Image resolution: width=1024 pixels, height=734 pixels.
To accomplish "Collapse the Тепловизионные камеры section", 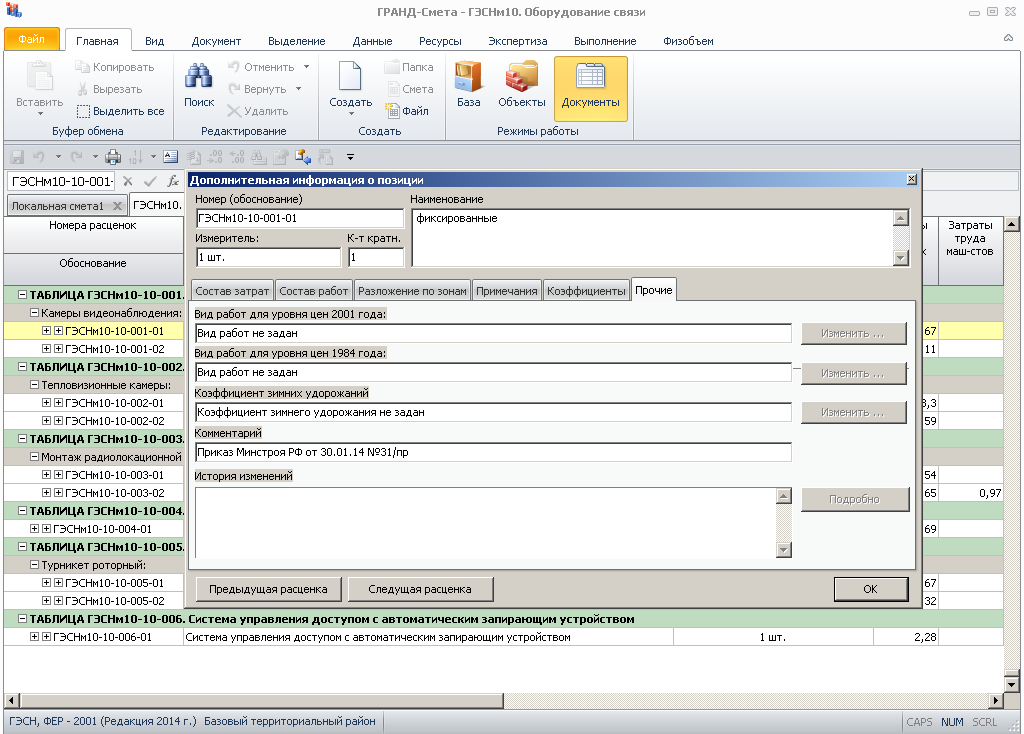I will [34, 385].
